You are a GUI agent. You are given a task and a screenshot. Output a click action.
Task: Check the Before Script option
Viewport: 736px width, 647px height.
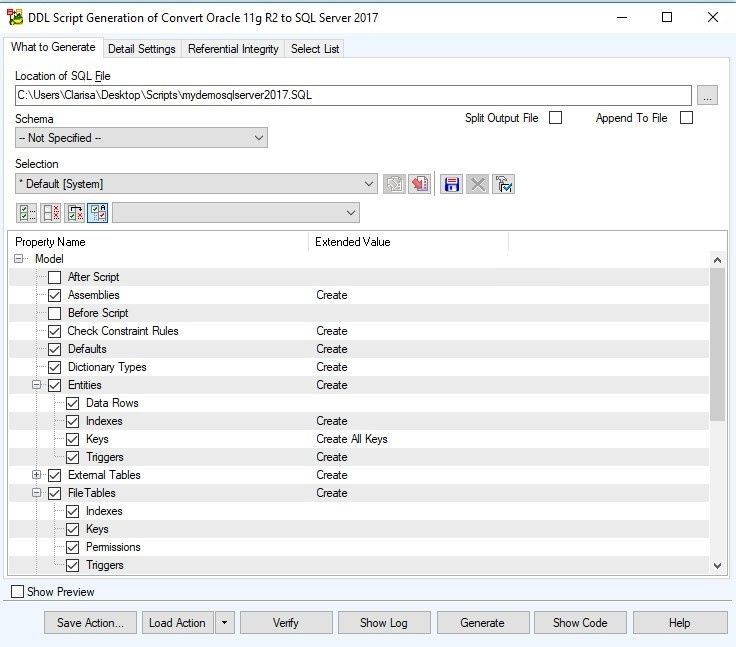[54, 313]
